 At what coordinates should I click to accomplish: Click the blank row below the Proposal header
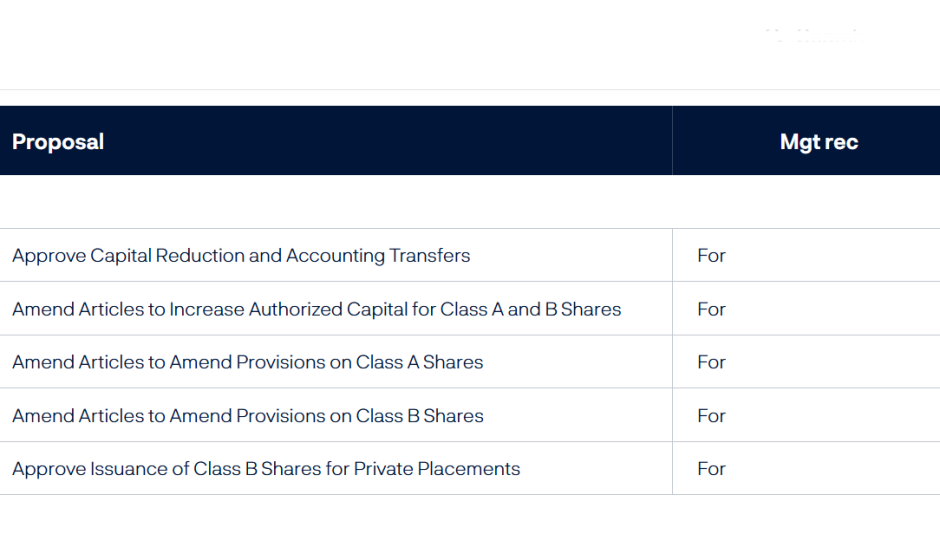[335, 202]
